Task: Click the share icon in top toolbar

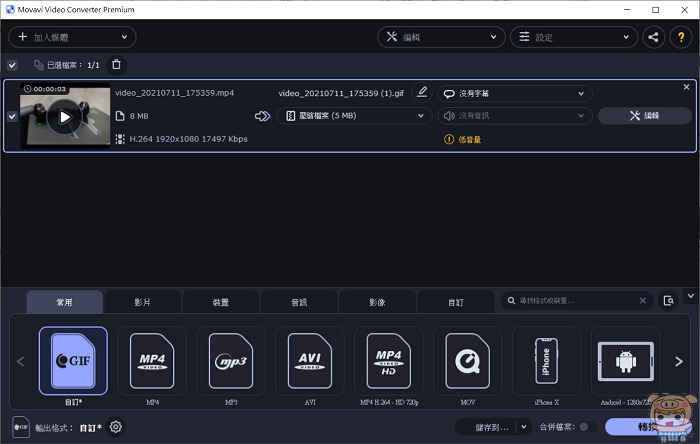Action: (654, 37)
